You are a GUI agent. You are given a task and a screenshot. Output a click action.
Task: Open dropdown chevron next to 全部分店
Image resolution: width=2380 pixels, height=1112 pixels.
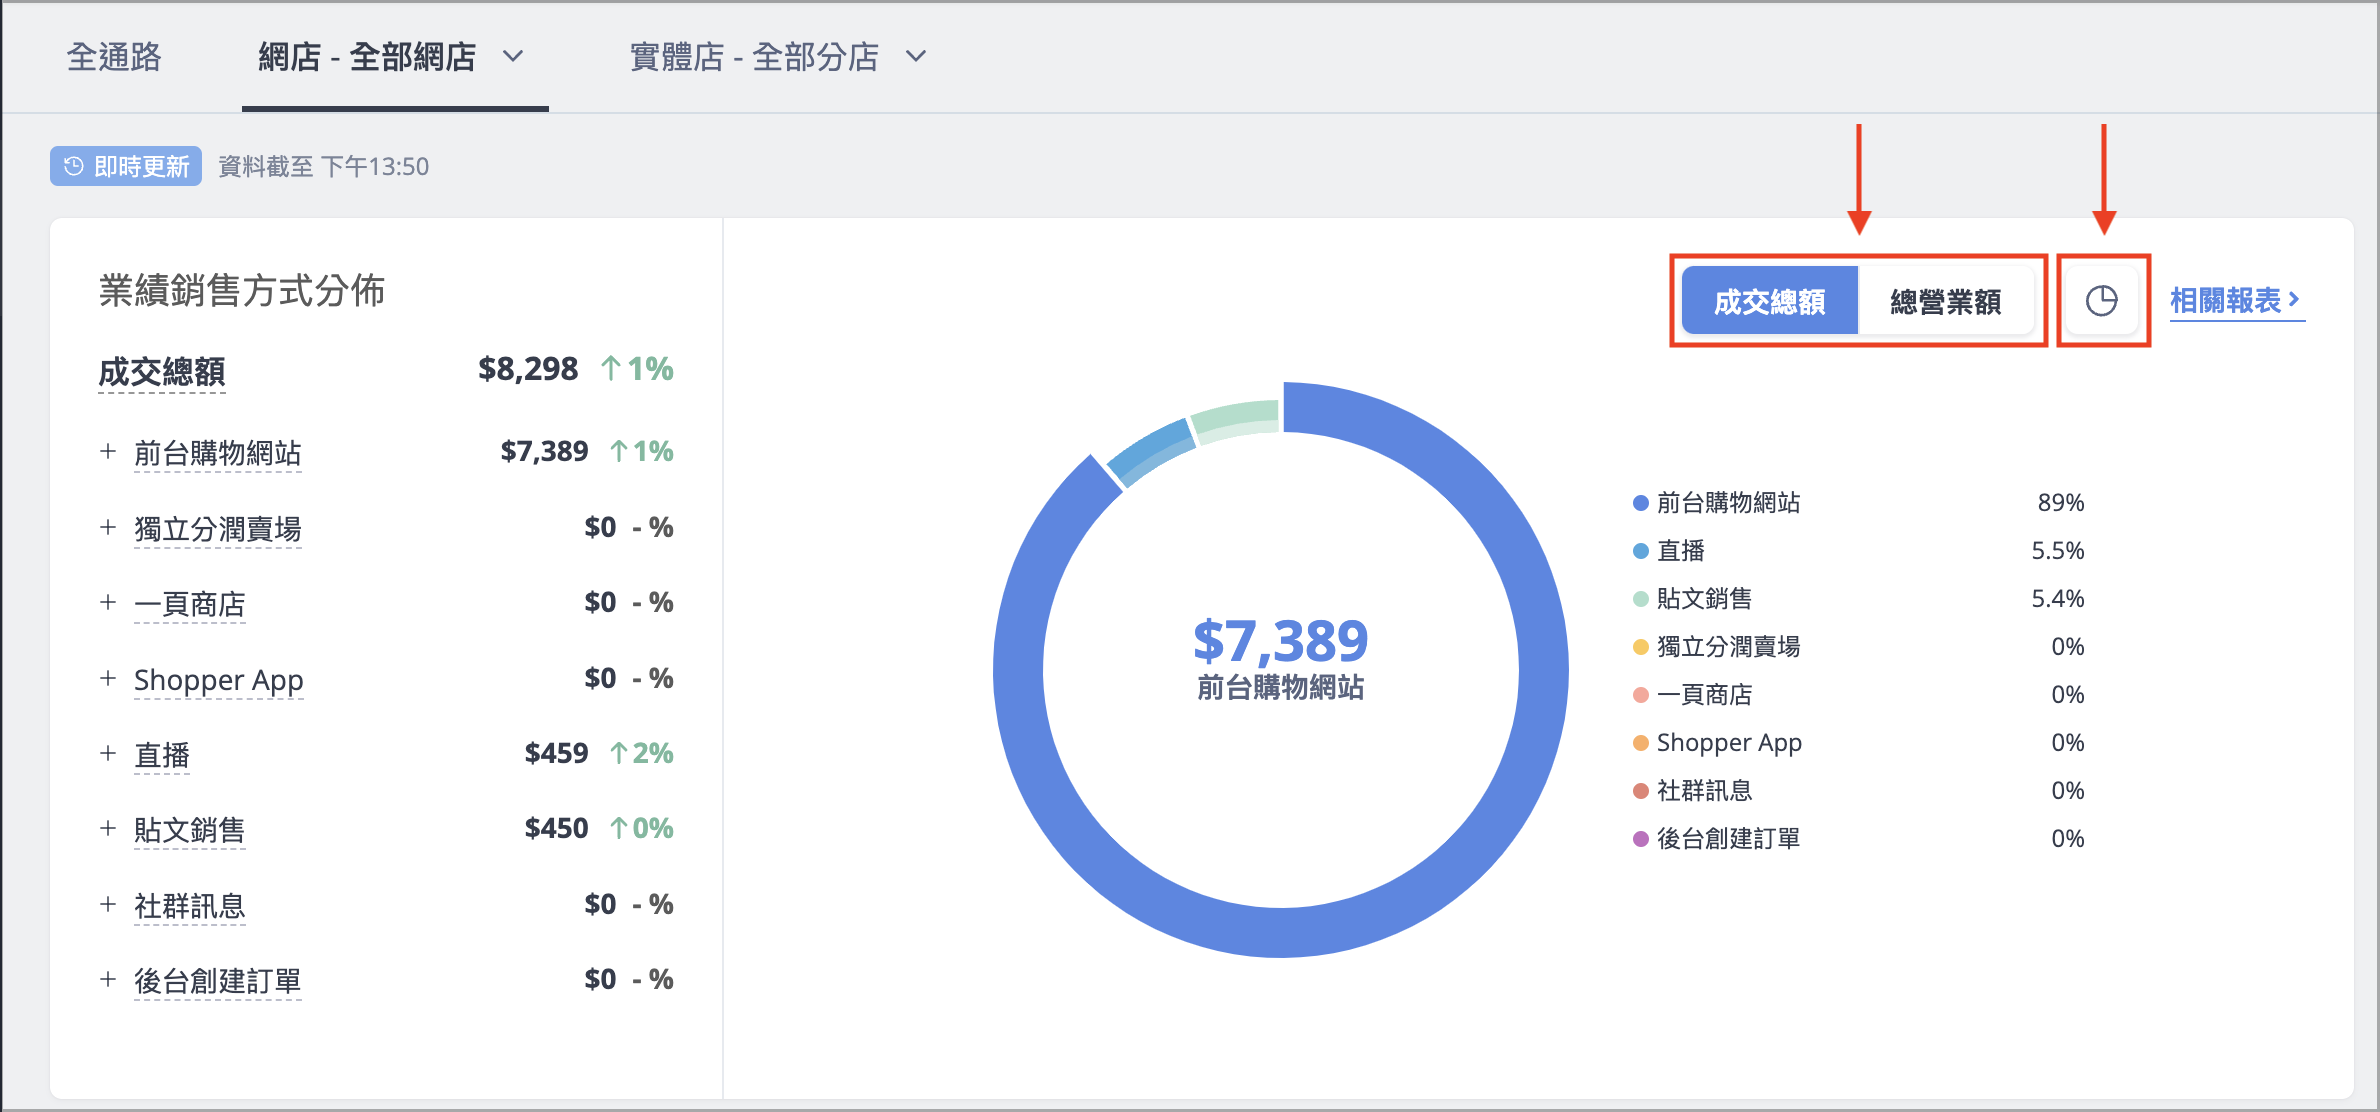click(916, 57)
